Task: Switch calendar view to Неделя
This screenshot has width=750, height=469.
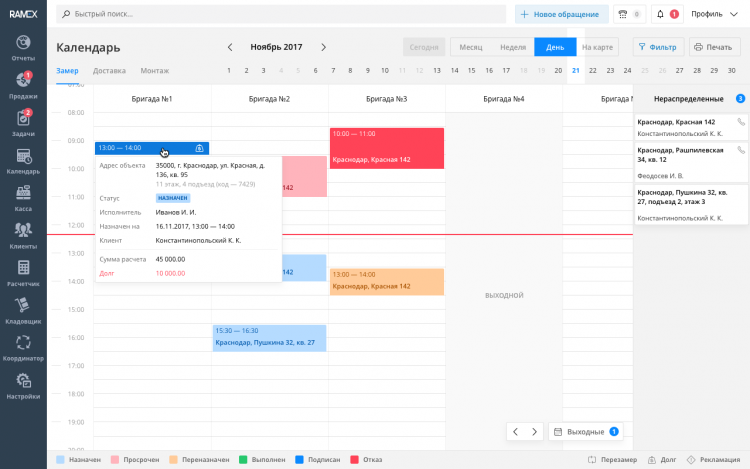Action: click(x=512, y=47)
